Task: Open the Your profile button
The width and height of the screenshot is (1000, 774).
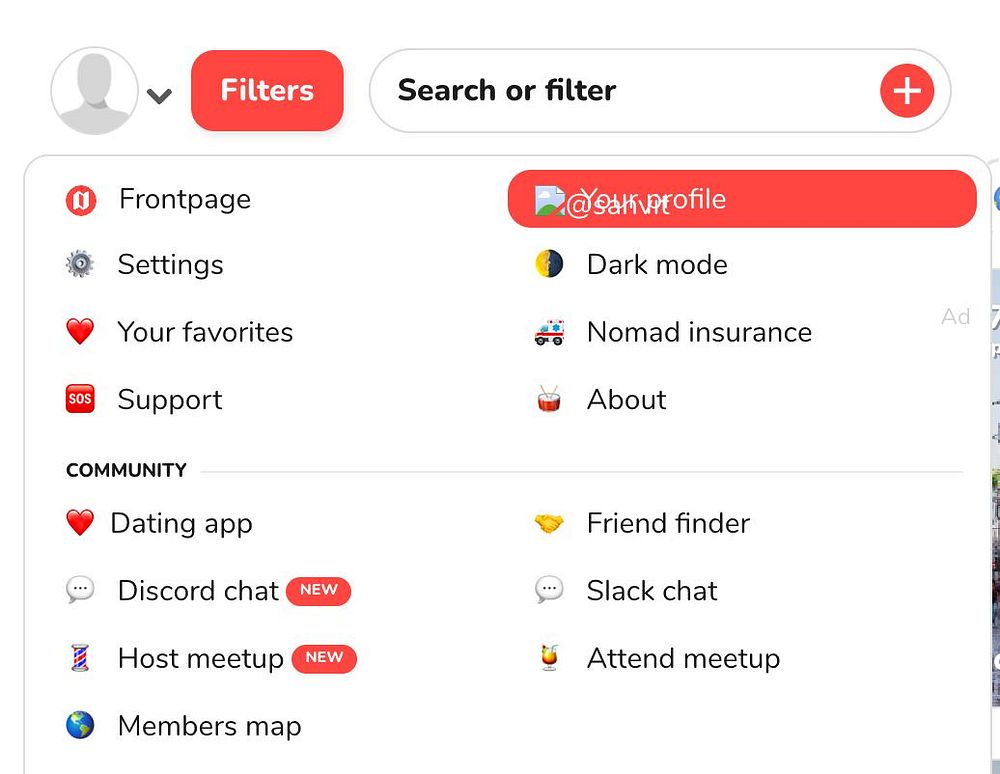Action: point(741,199)
